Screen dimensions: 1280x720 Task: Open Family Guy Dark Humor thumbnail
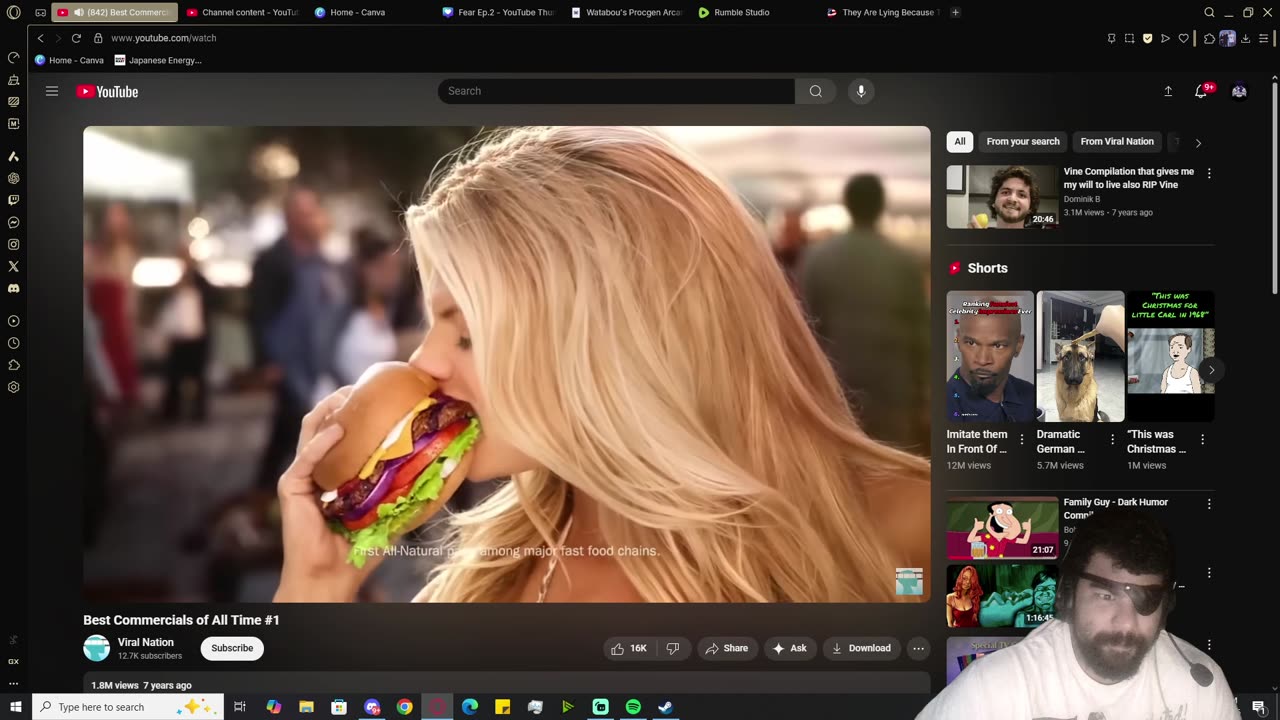click(1002, 527)
